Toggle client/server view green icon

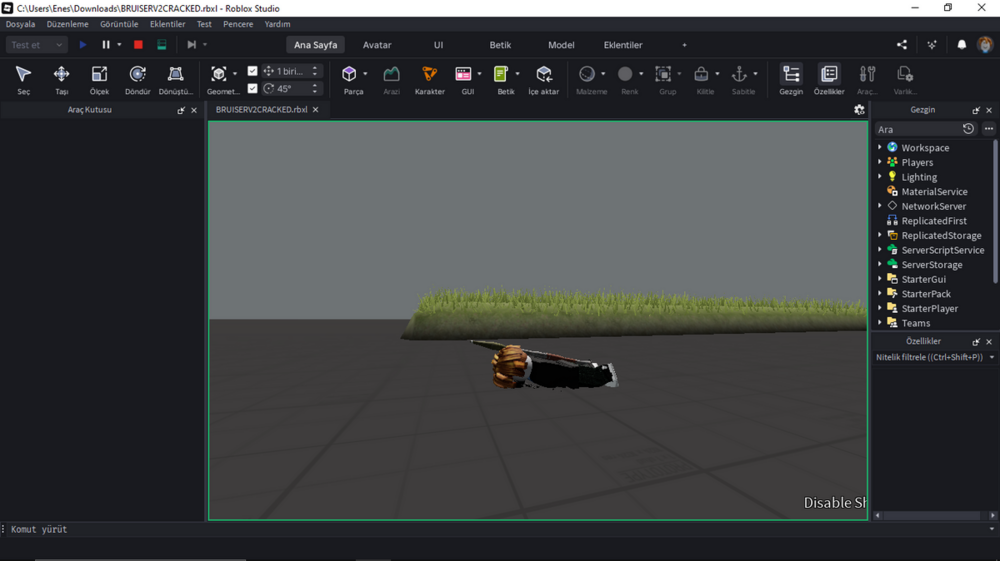pos(162,45)
